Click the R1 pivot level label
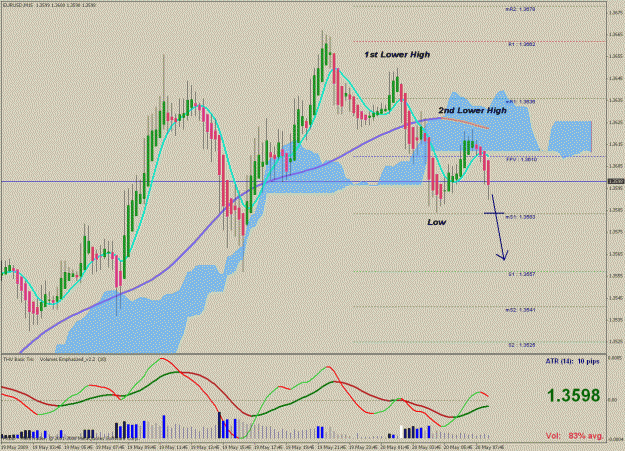The image size is (625, 451). tap(521, 44)
